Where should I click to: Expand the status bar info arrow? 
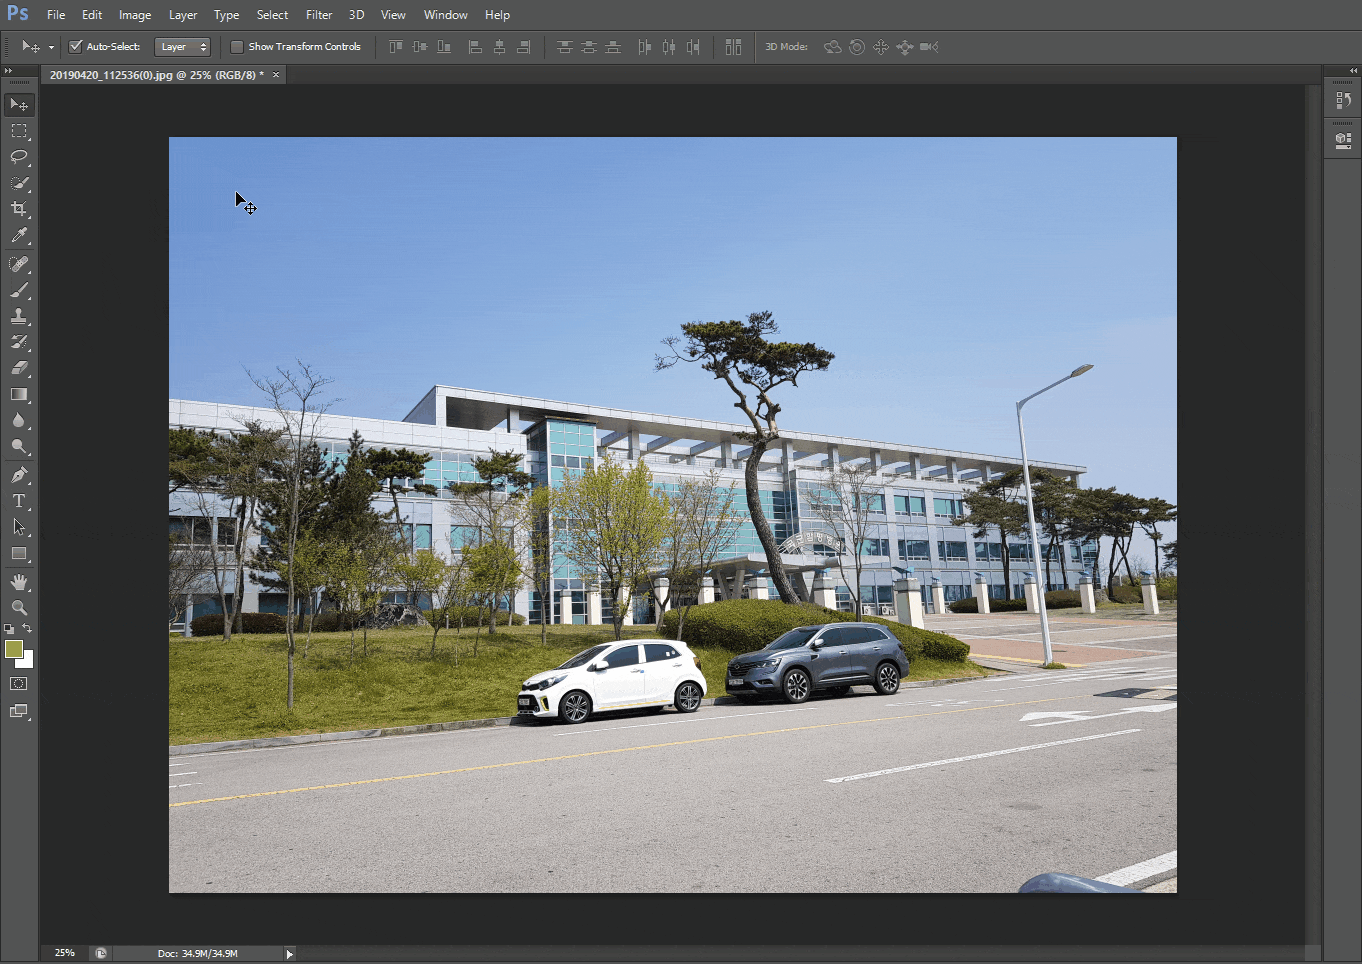290,954
